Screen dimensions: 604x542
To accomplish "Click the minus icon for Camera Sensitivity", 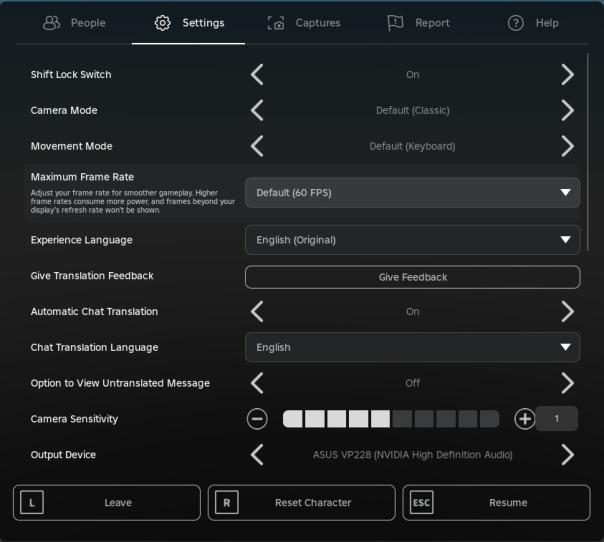I will click(x=257, y=419).
